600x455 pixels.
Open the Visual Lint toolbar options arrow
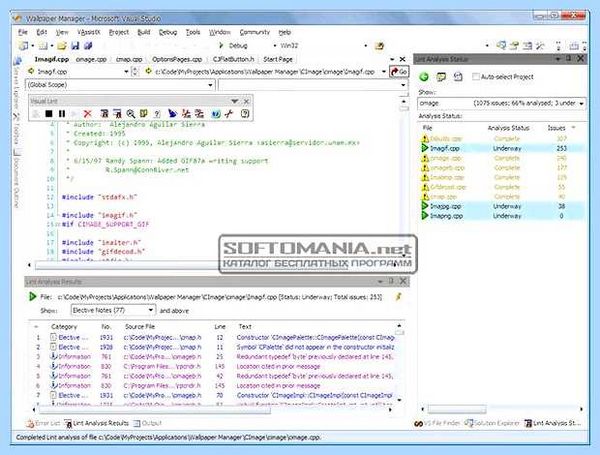(235, 101)
